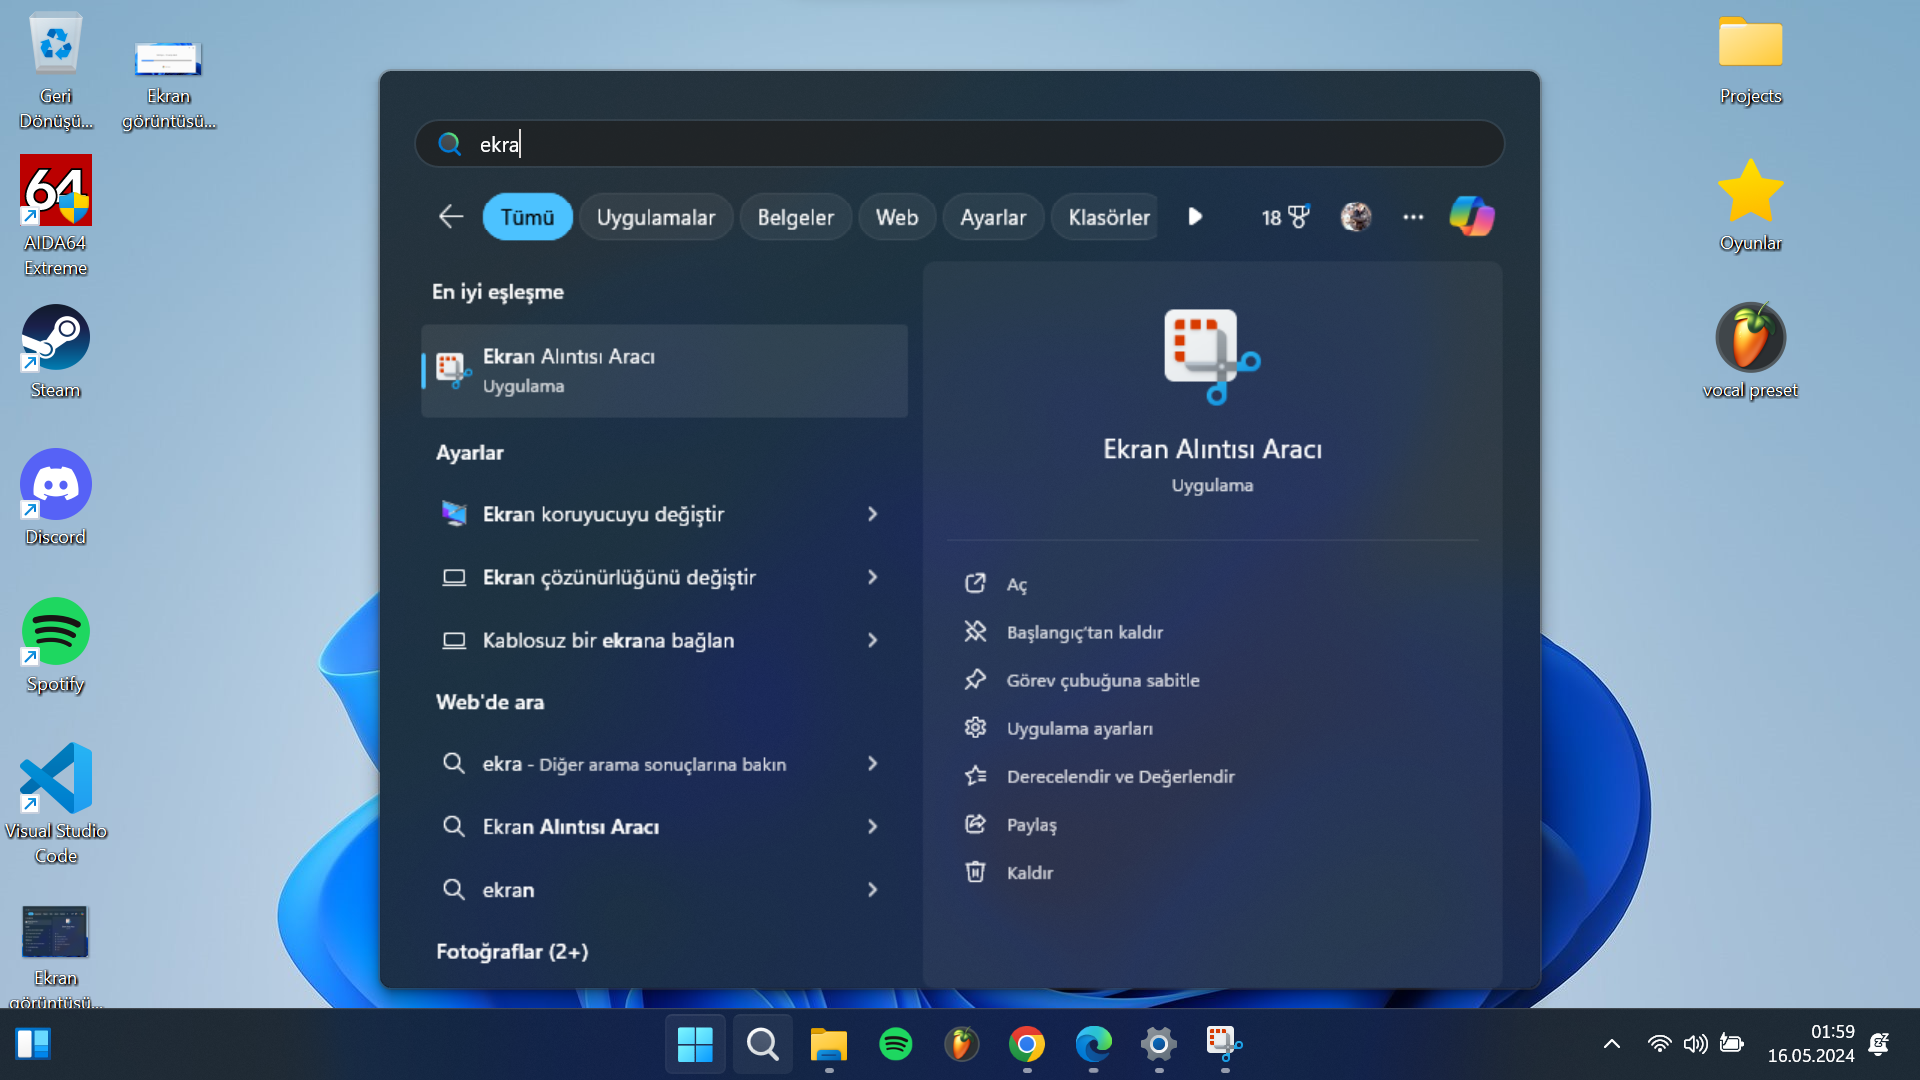Select the Ekran Alıntısı Aracı best match
Viewport: 1920px width, 1080px height.
tap(664, 370)
